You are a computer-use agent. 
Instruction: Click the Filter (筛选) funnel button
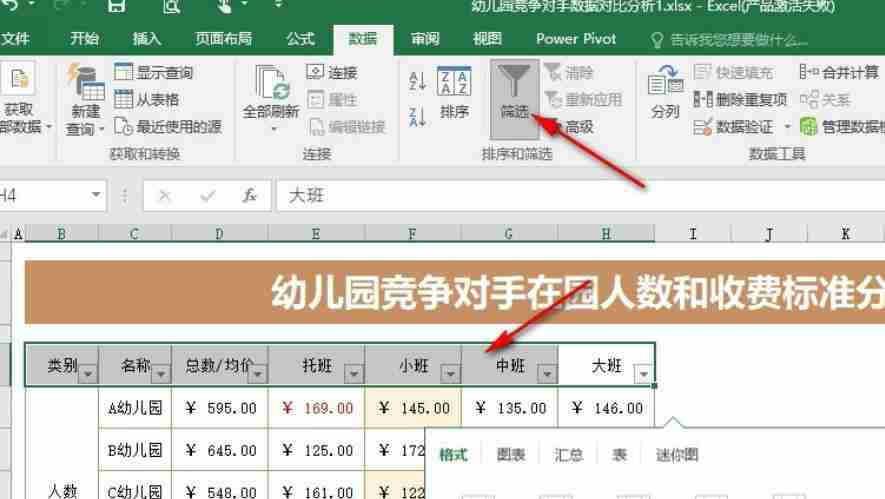click(514, 99)
